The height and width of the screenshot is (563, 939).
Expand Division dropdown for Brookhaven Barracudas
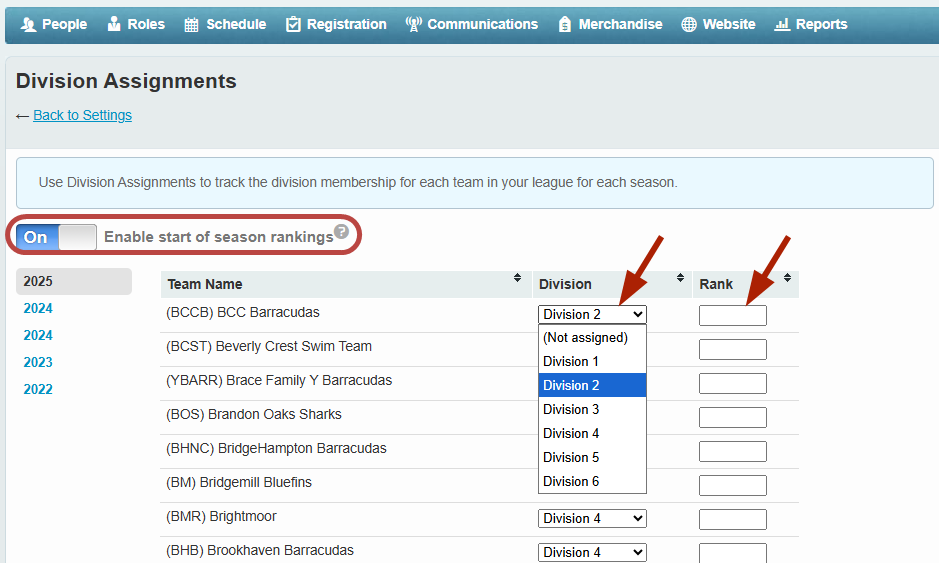pos(592,552)
